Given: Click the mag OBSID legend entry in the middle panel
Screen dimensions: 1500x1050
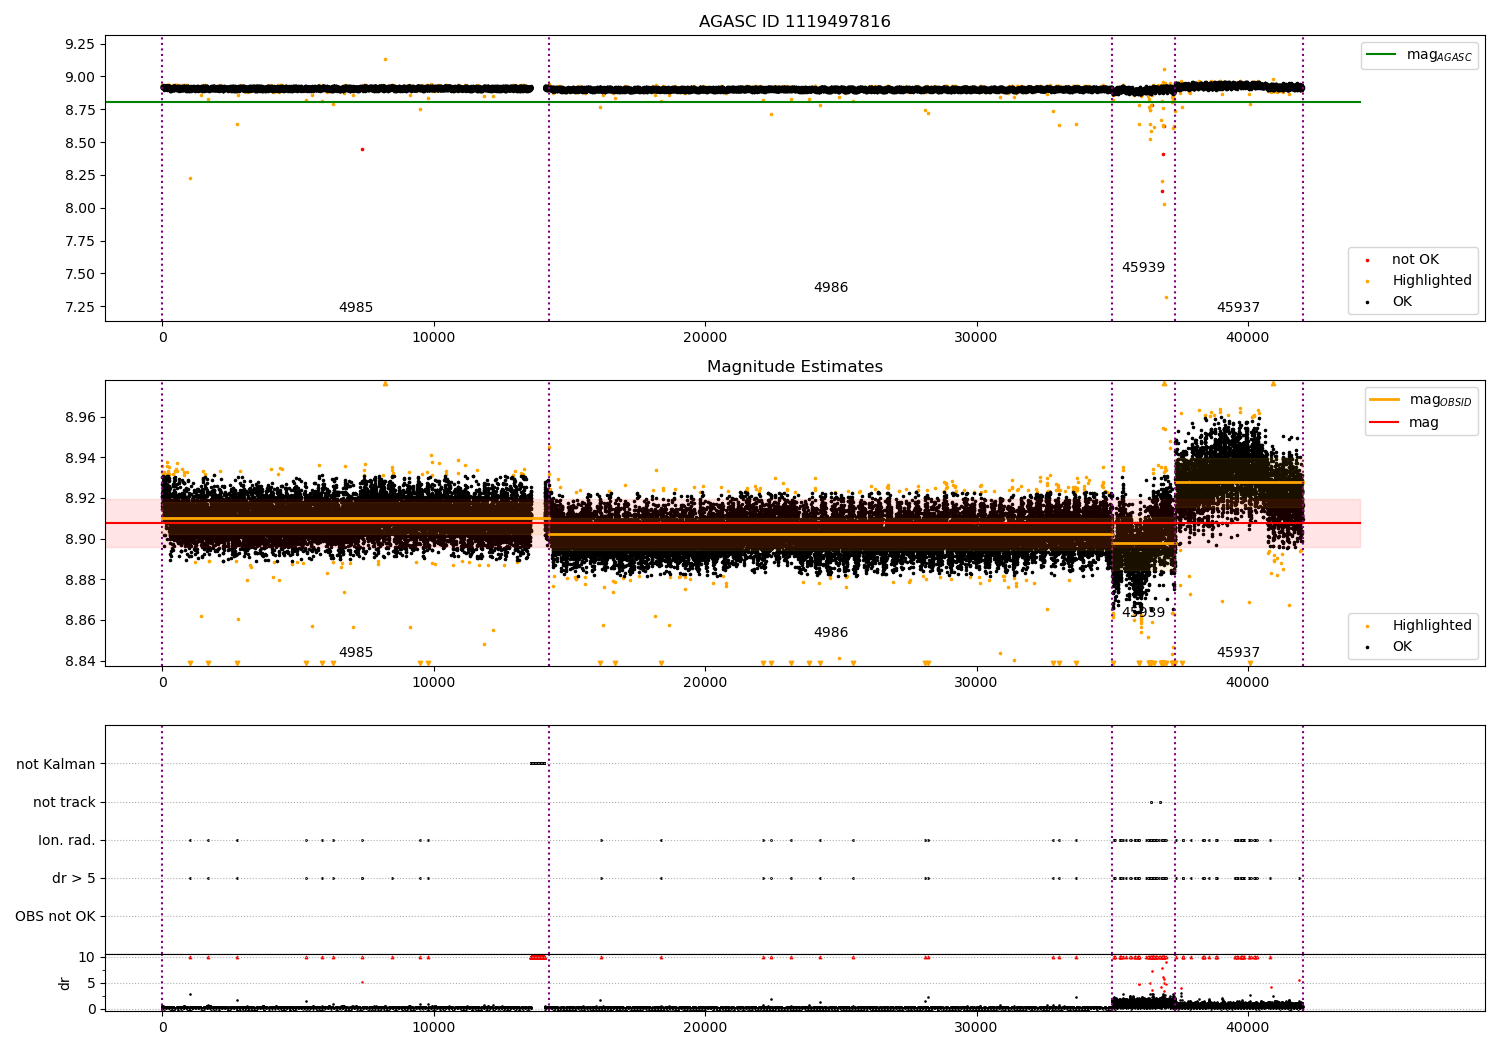Looking at the screenshot, I should (1420, 400).
